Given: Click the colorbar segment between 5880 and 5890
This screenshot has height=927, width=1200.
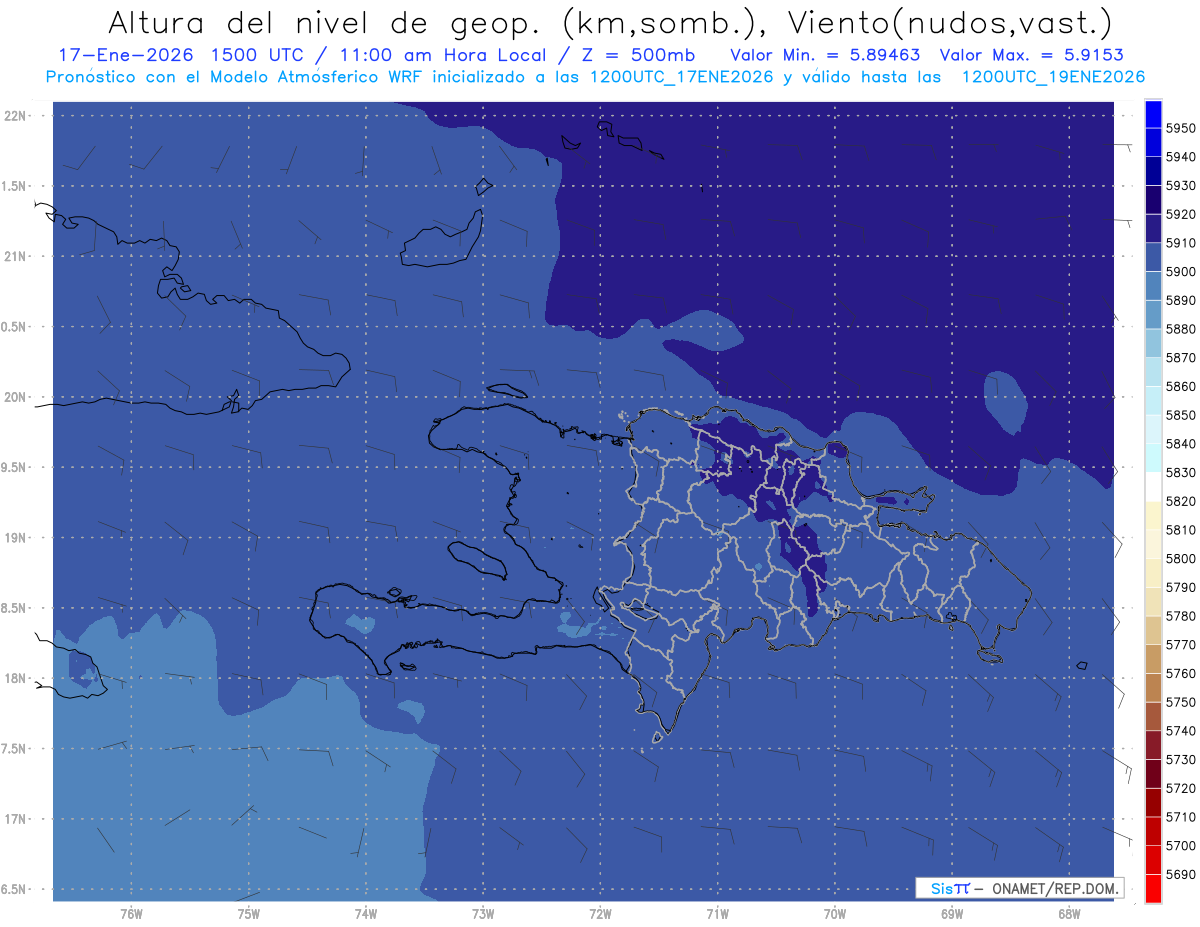Looking at the screenshot, I should click(1153, 315).
